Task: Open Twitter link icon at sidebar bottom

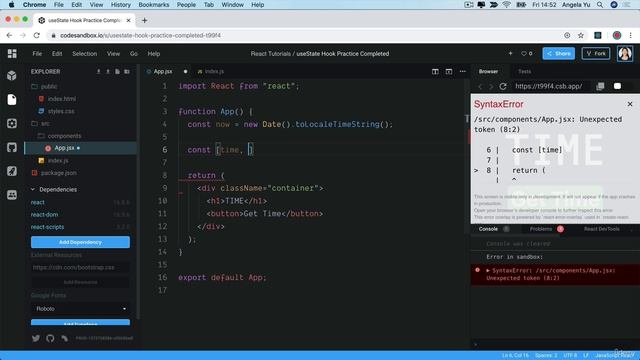Action: pyautogui.click(x=36, y=338)
